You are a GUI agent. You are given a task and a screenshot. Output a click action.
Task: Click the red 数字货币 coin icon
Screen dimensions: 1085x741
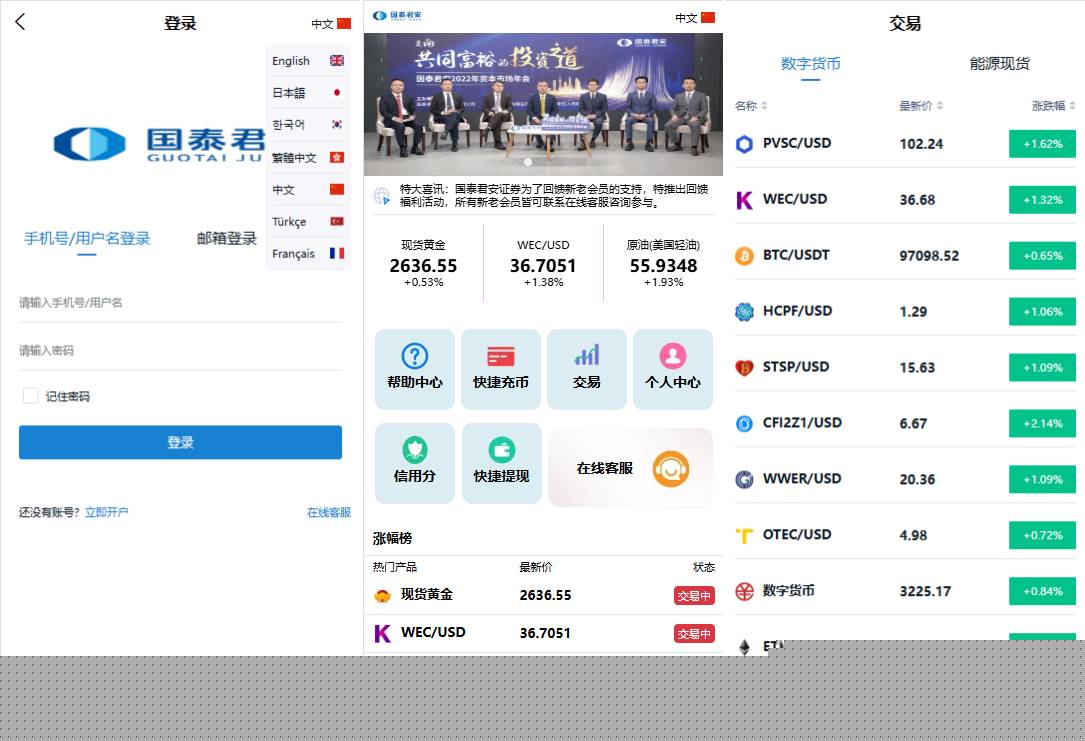tap(744, 592)
